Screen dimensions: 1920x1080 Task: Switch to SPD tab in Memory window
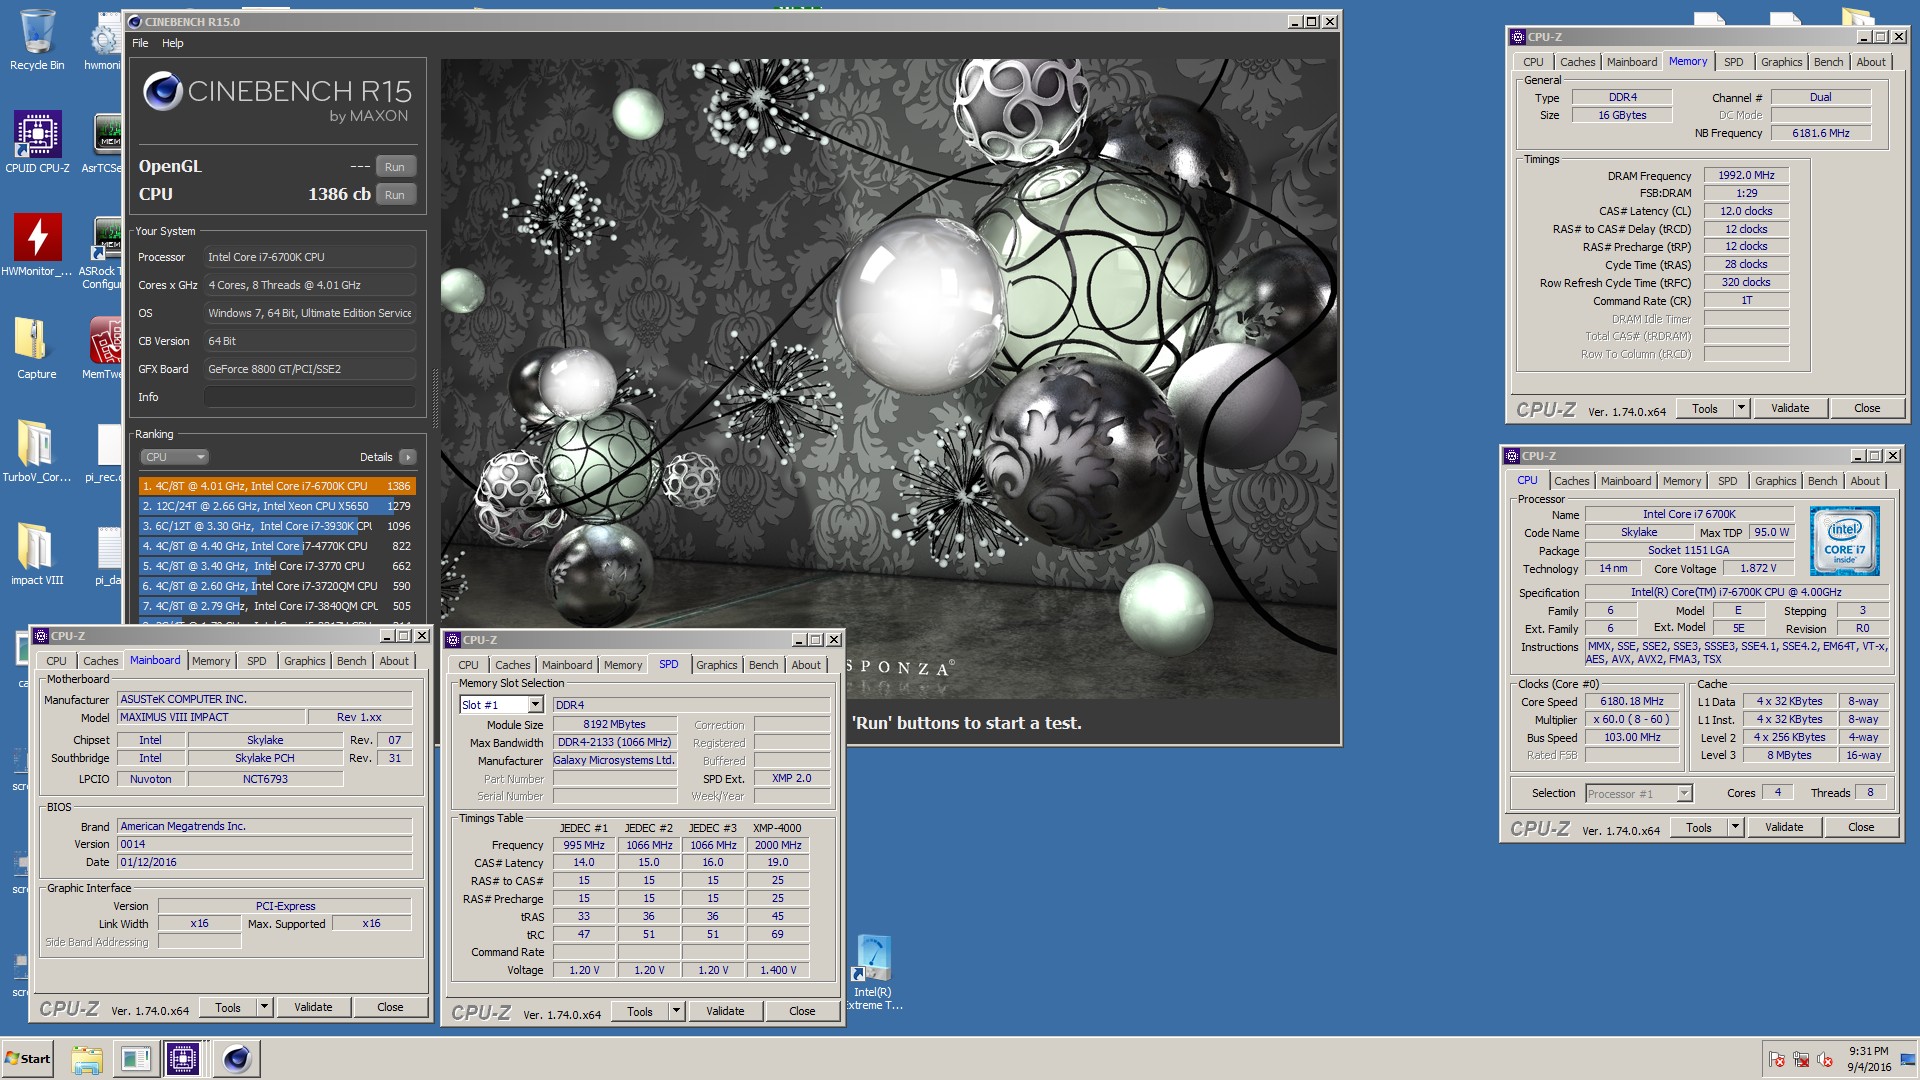click(1733, 62)
